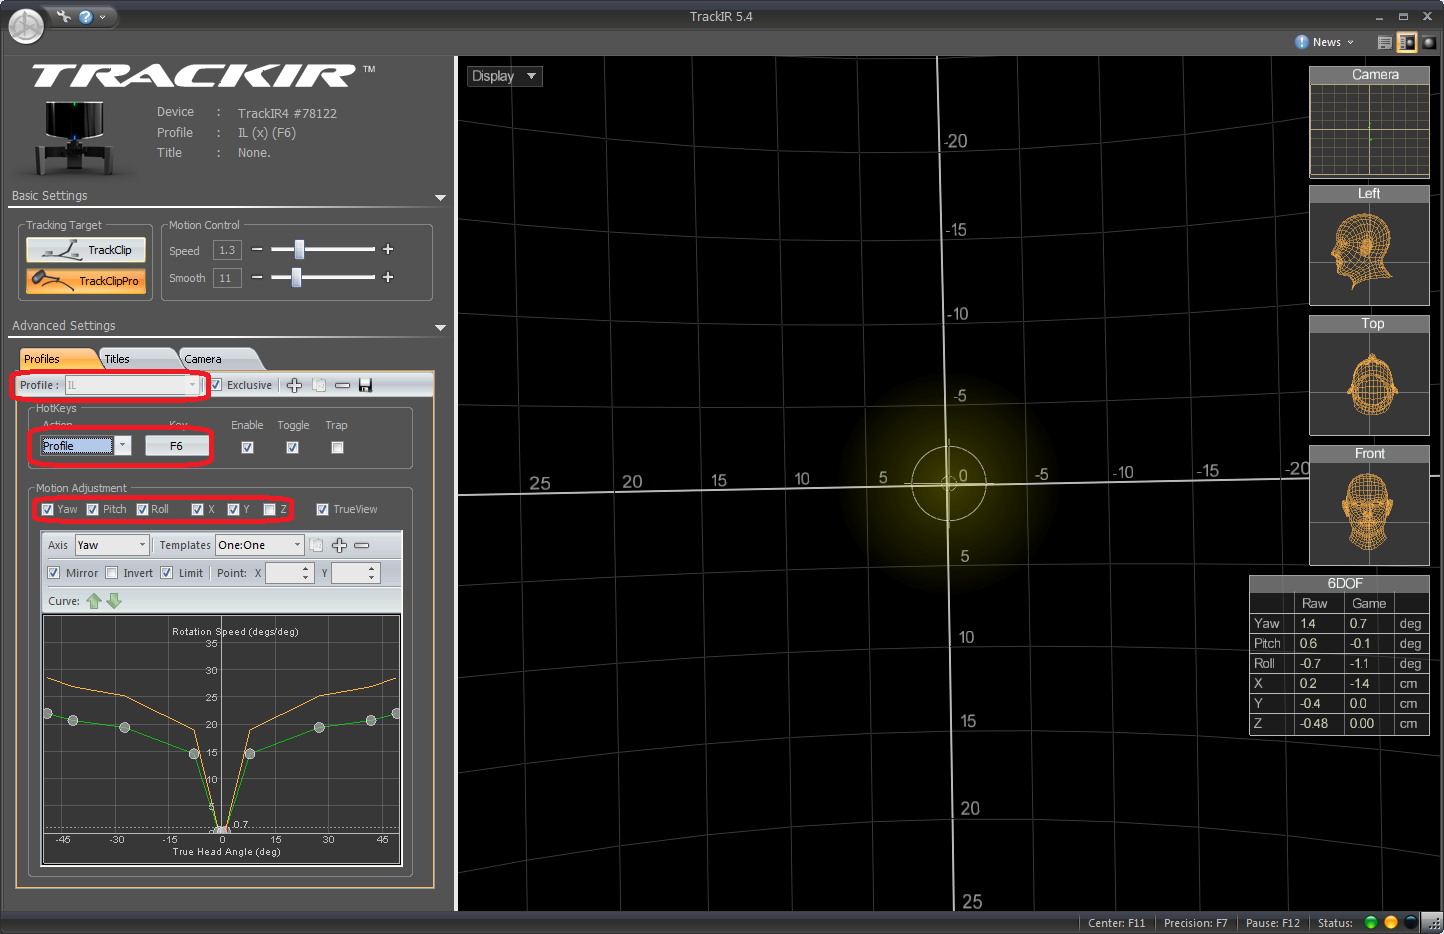Click the Speed value field 1.3
Viewport: 1444px width, 934px height.
coord(227,250)
